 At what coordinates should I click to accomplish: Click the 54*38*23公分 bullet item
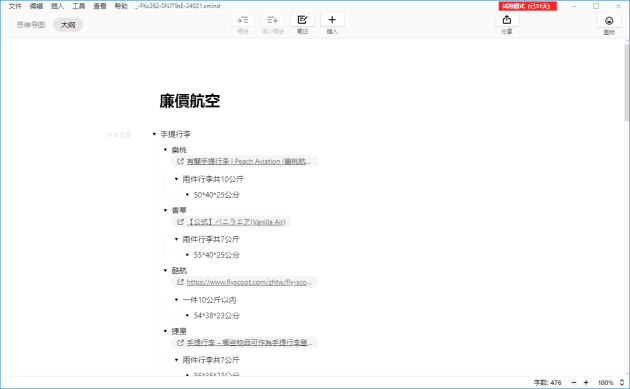pyautogui.click(x=217, y=315)
